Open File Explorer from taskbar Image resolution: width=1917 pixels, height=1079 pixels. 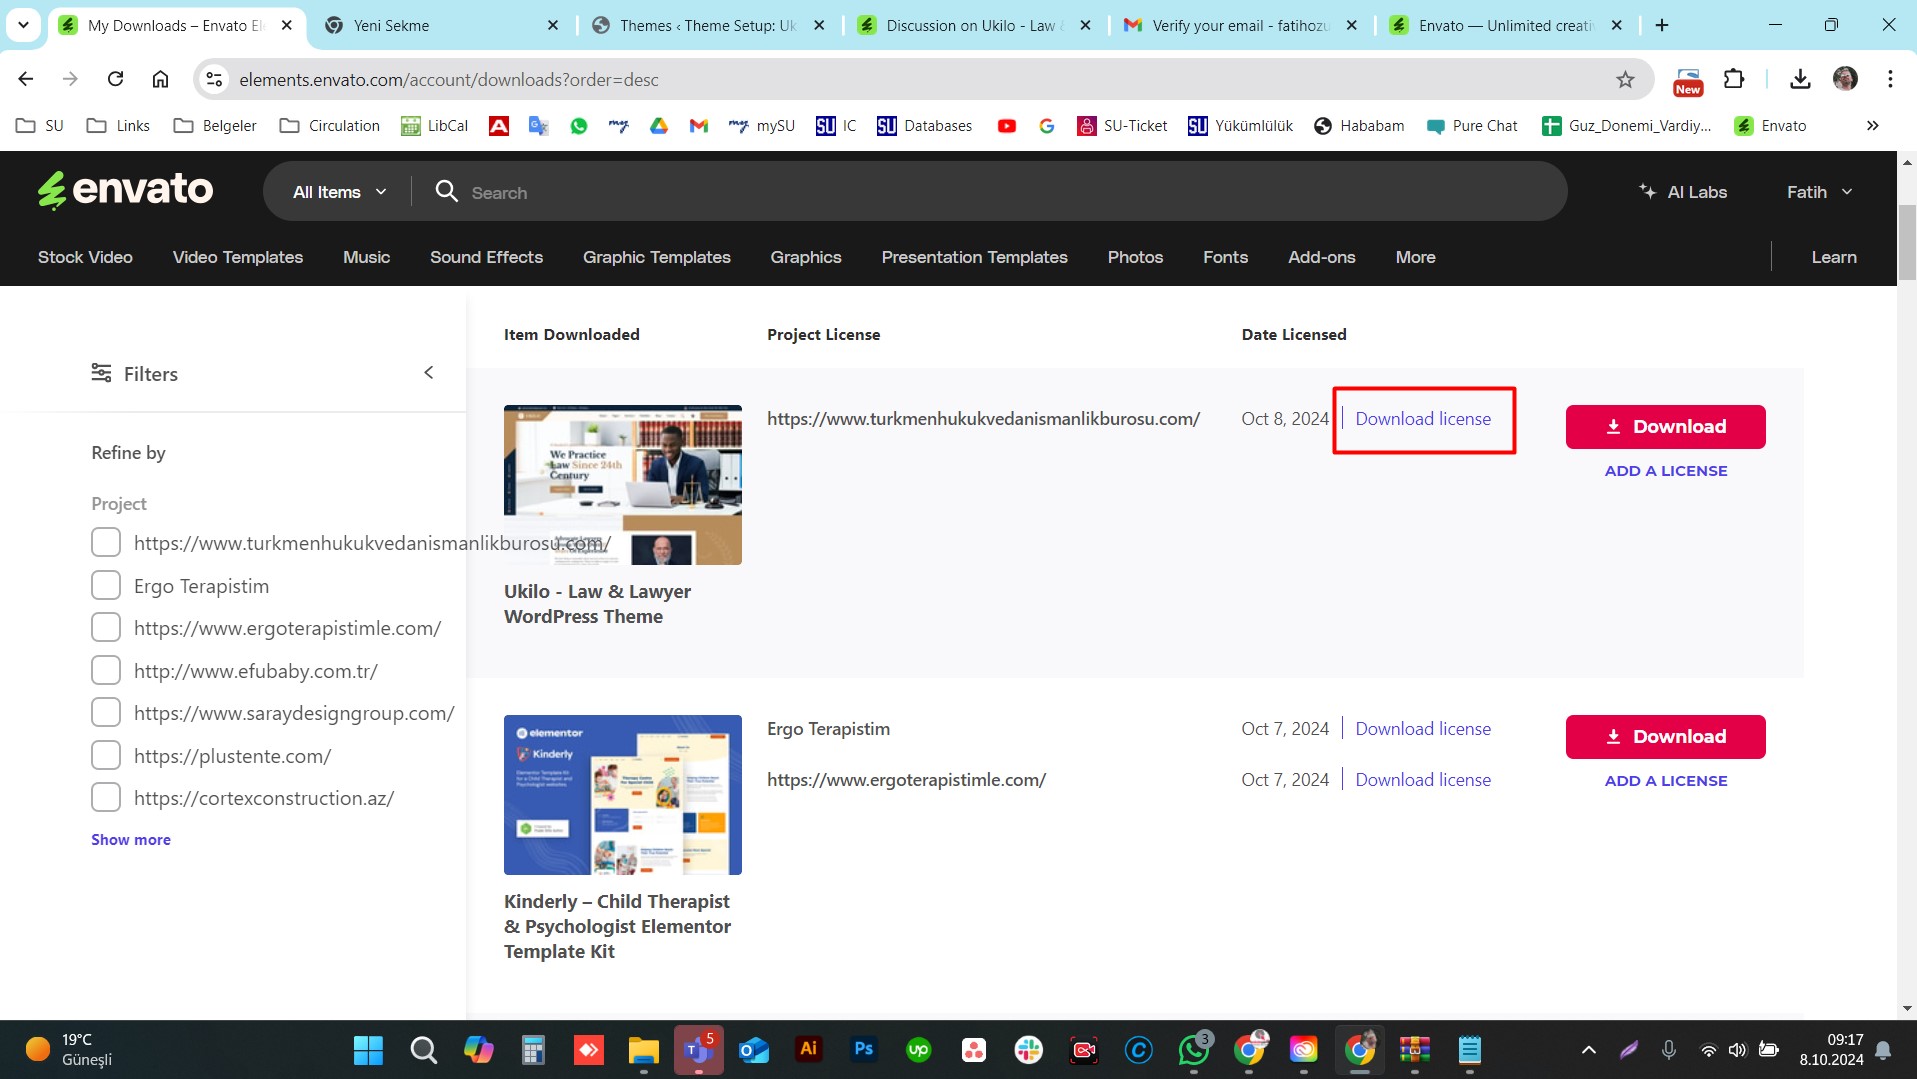(x=643, y=1050)
